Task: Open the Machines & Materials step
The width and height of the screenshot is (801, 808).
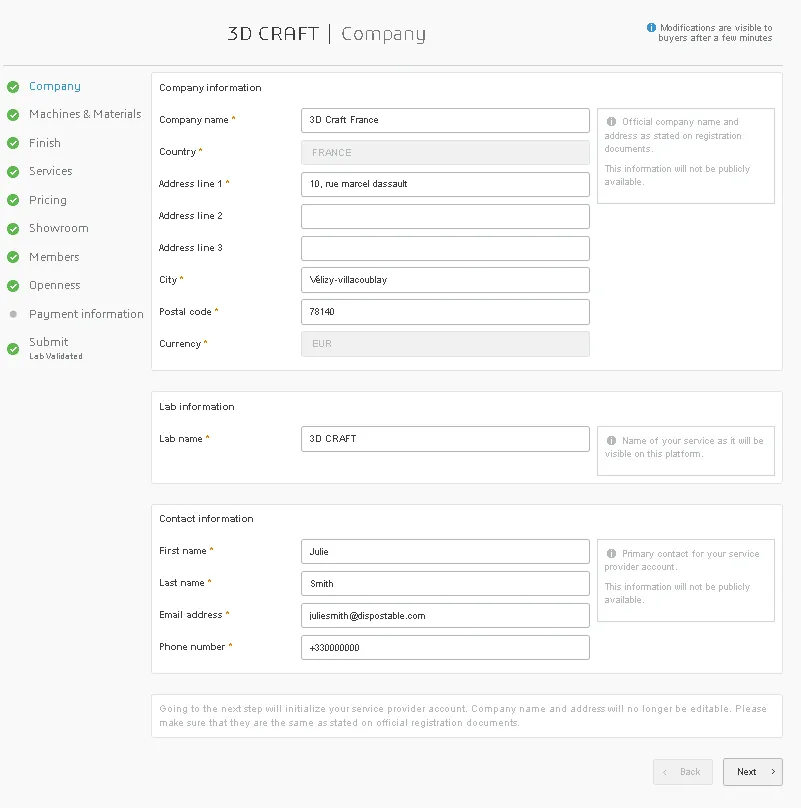Action: [x=85, y=114]
